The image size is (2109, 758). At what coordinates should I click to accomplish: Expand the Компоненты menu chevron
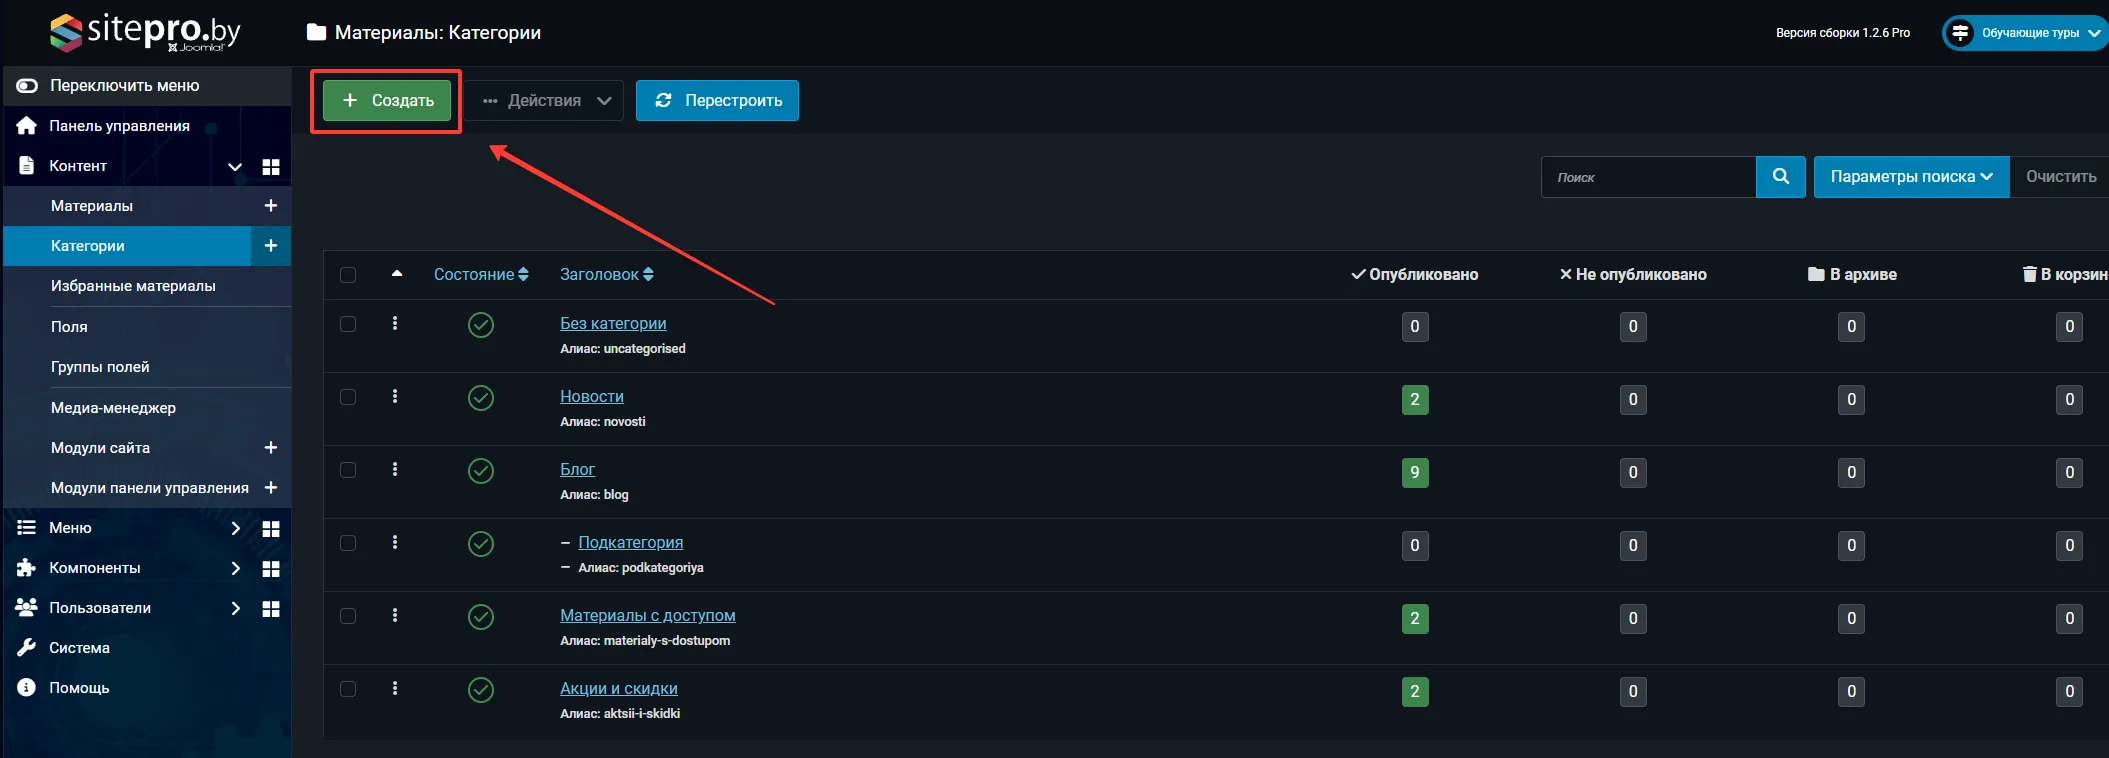[235, 569]
